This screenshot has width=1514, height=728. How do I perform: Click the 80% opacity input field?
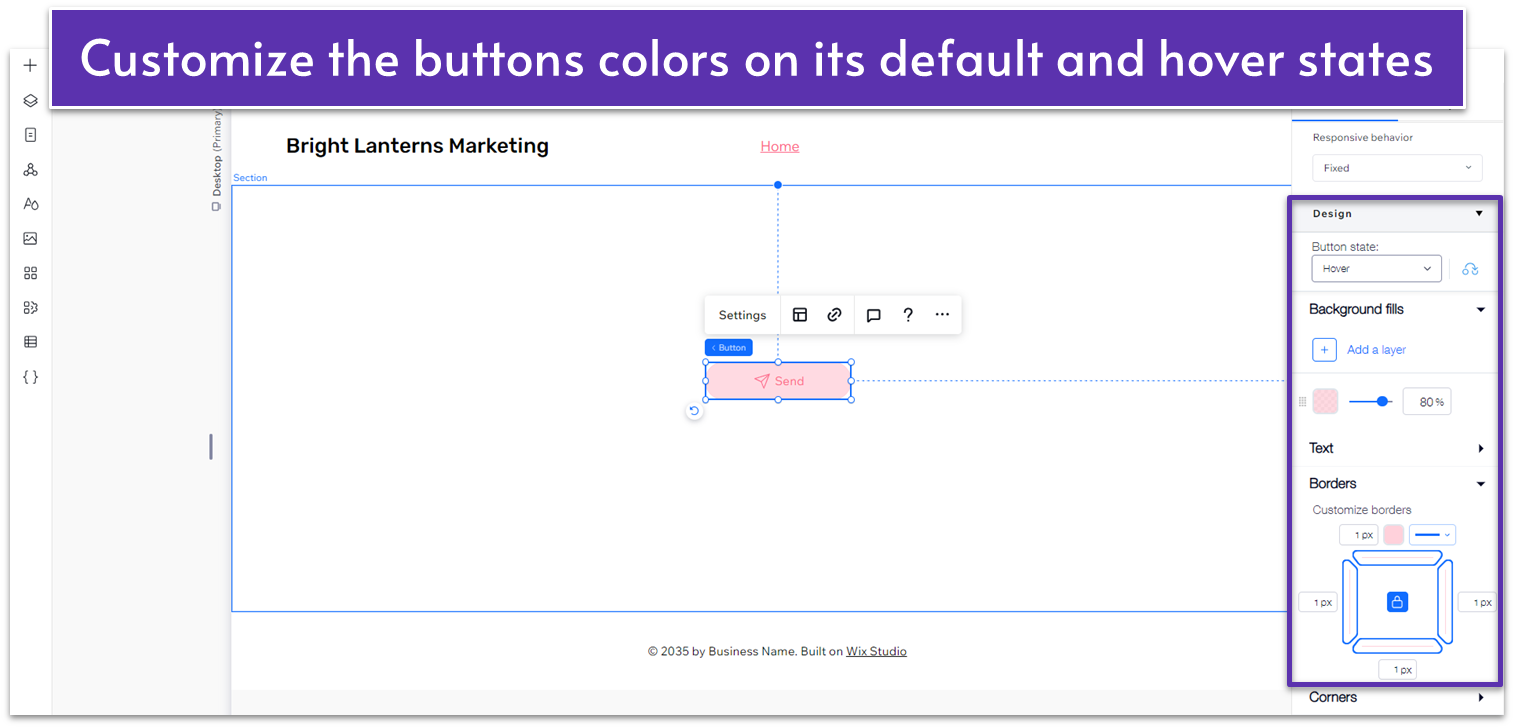tap(1427, 402)
